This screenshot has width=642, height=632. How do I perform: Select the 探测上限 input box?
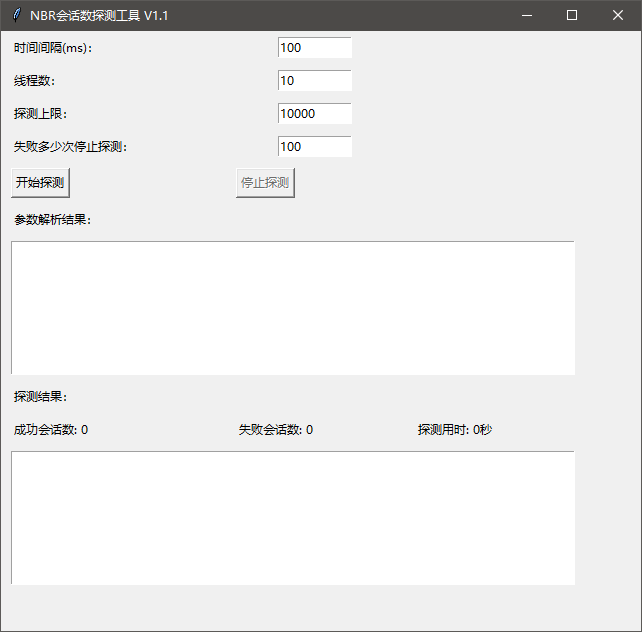(314, 113)
